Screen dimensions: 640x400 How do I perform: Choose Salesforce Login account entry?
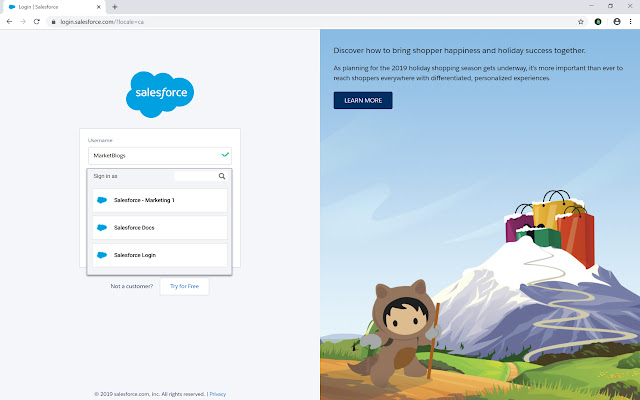click(x=160, y=255)
